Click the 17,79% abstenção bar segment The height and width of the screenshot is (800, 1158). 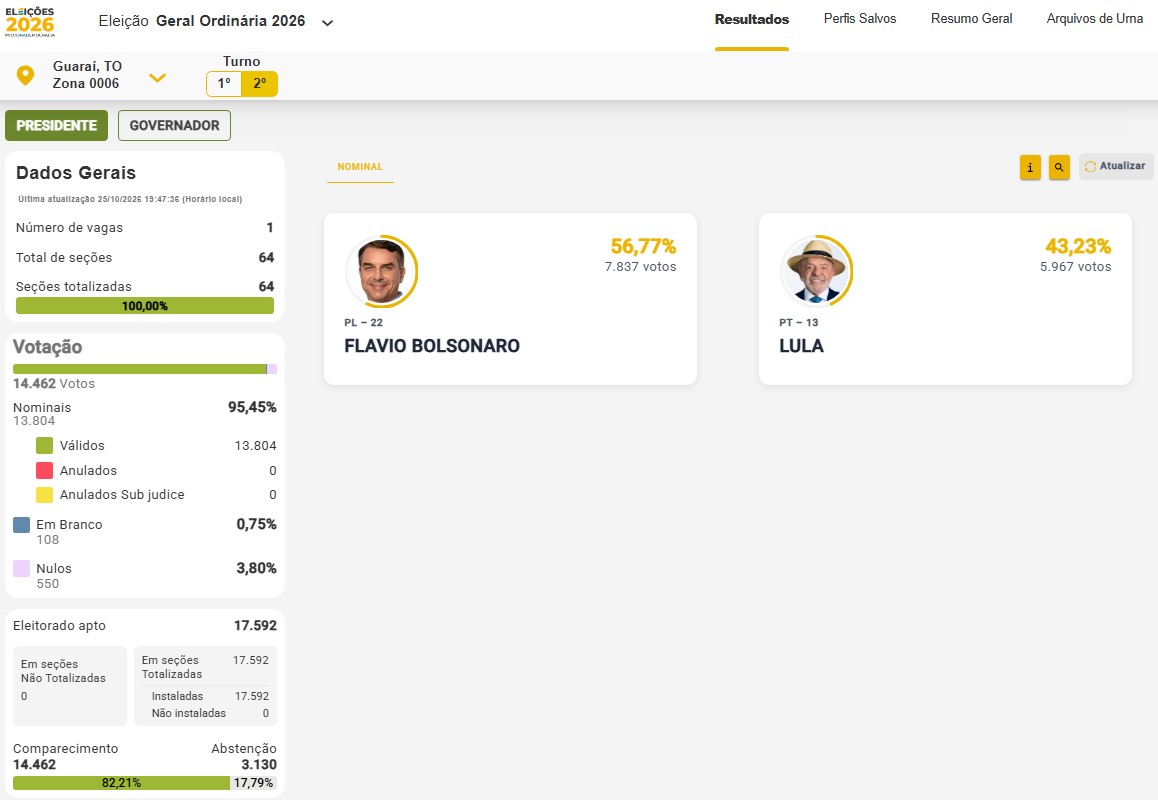pyautogui.click(x=253, y=783)
